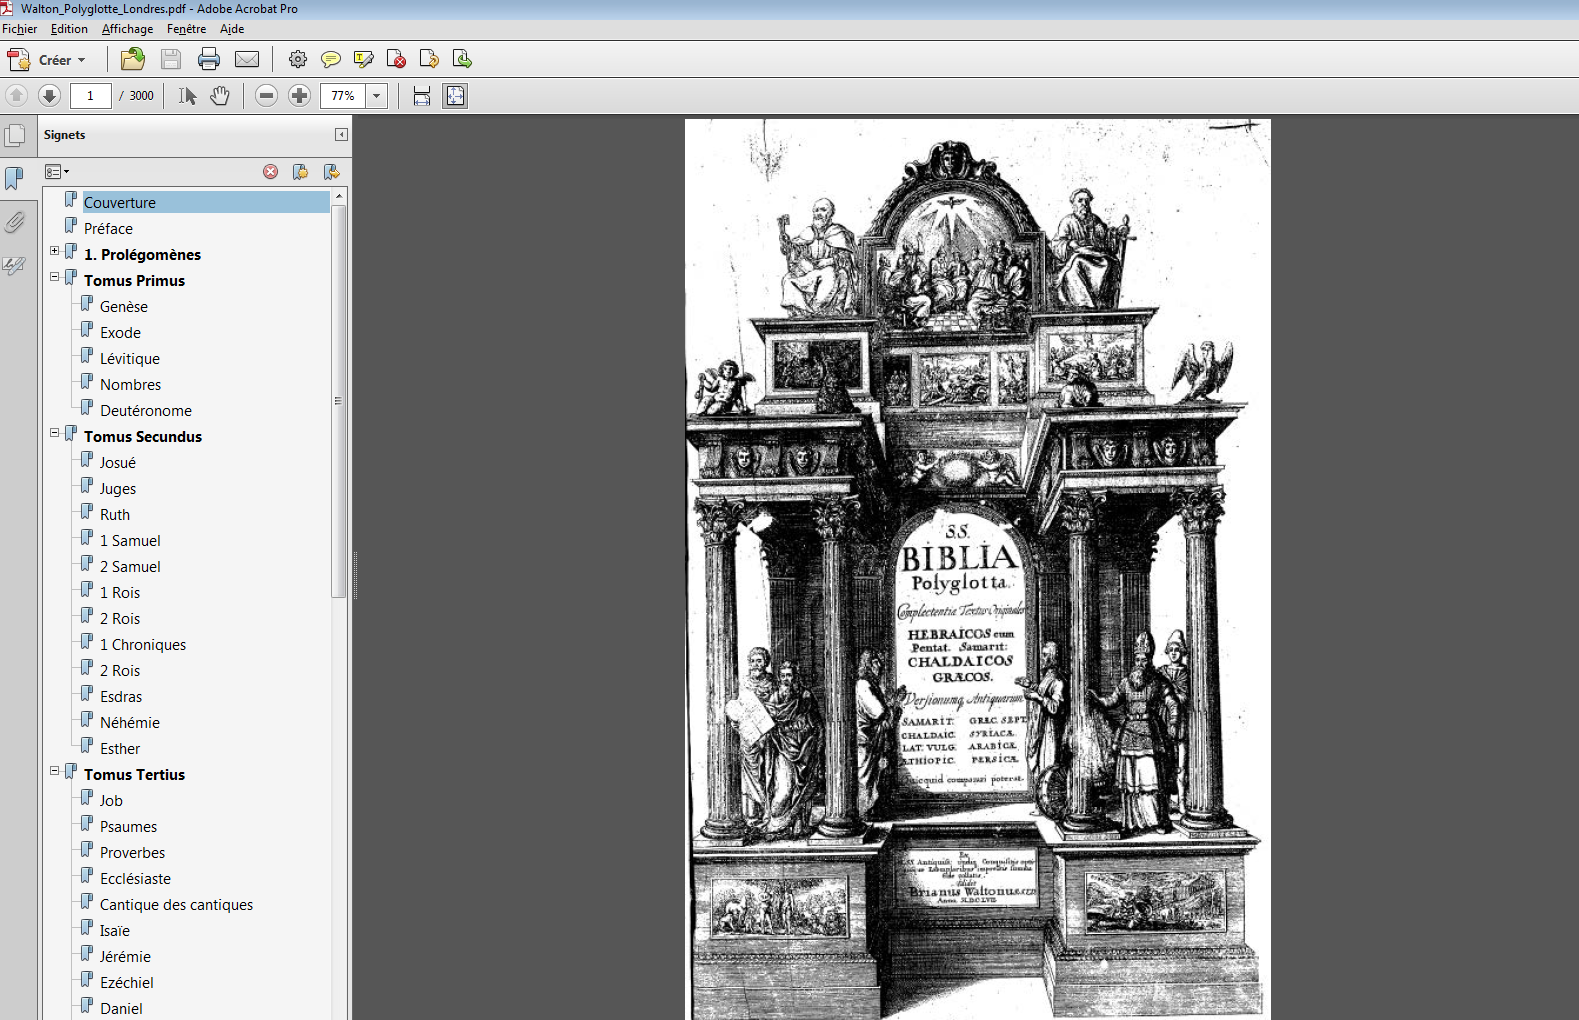Select the highlight text tool
Screen dimensions: 1579x1020
(x=364, y=59)
